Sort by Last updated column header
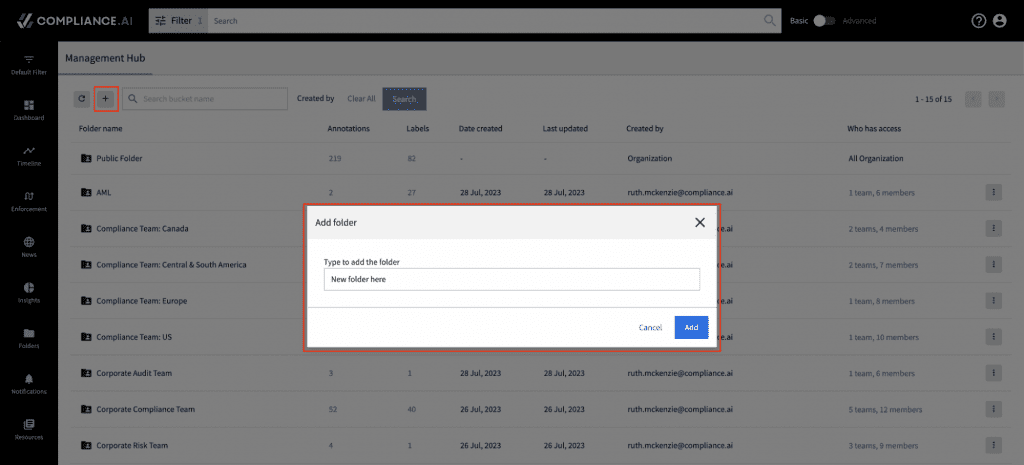 565,129
